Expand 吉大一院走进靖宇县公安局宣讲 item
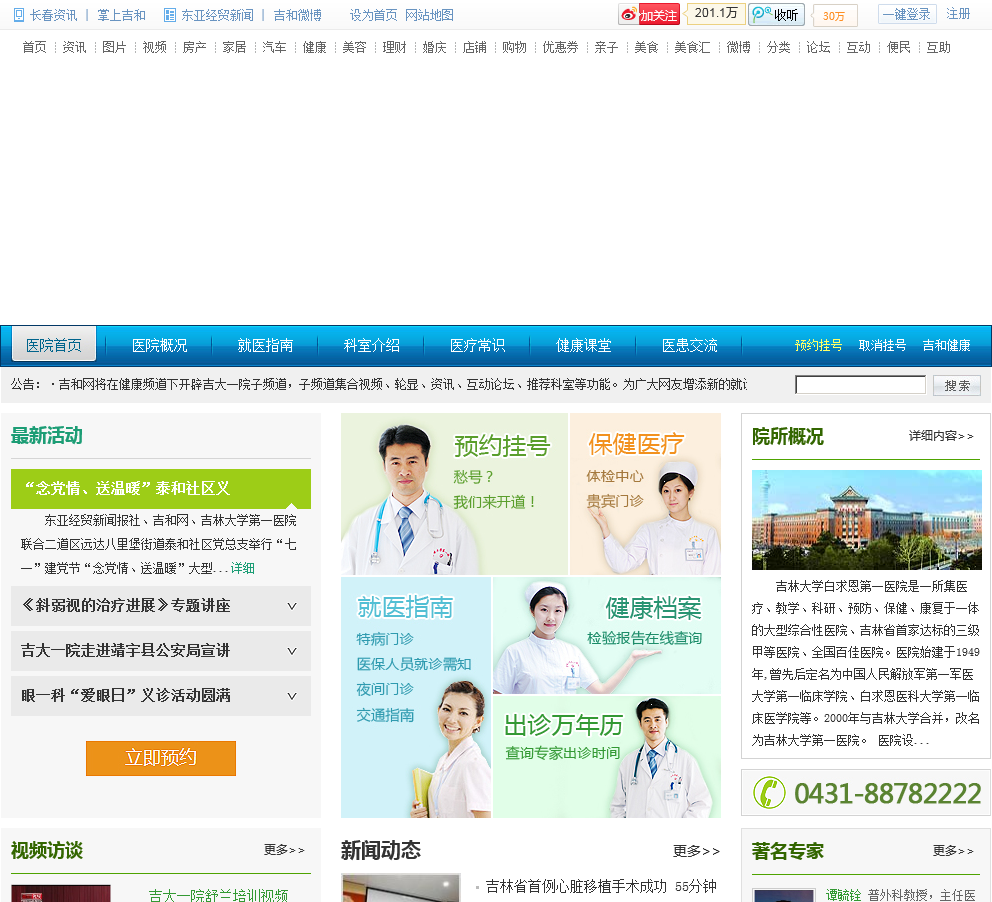The height and width of the screenshot is (902, 992). (161, 651)
